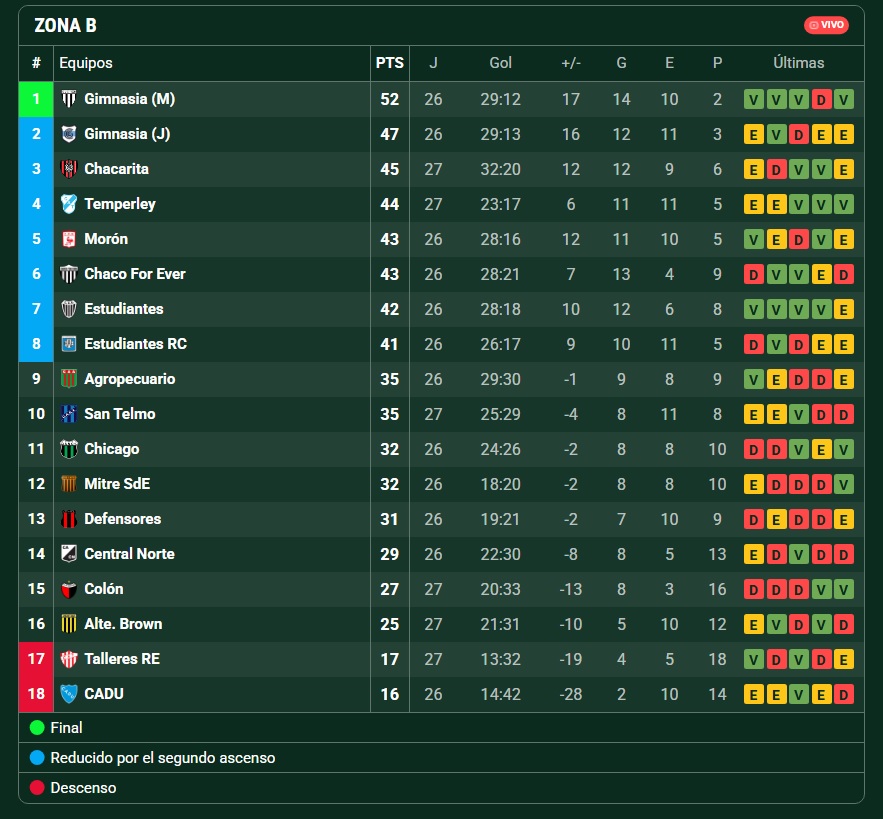Click the Chacarita team crest icon
This screenshot has width=883, height=819.
[69, 169]
